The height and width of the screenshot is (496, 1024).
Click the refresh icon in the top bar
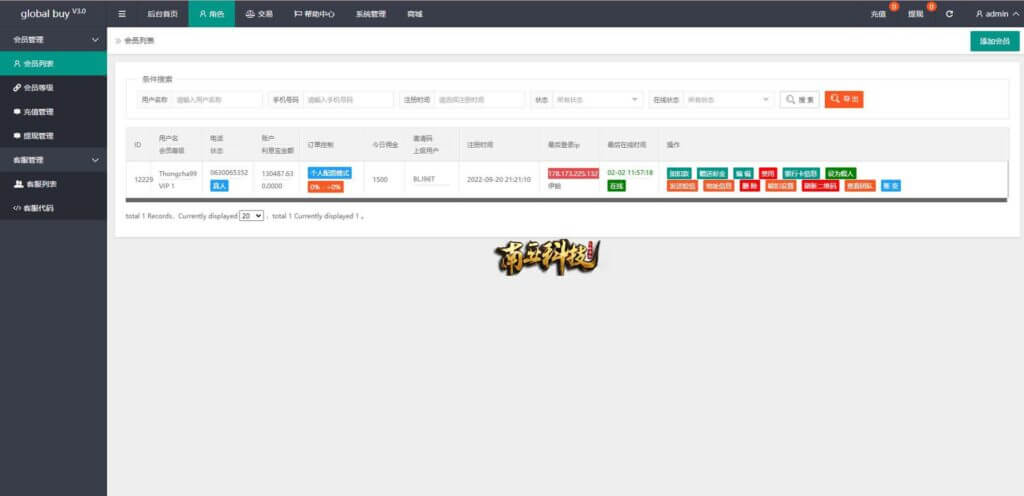tap(949, 14)
